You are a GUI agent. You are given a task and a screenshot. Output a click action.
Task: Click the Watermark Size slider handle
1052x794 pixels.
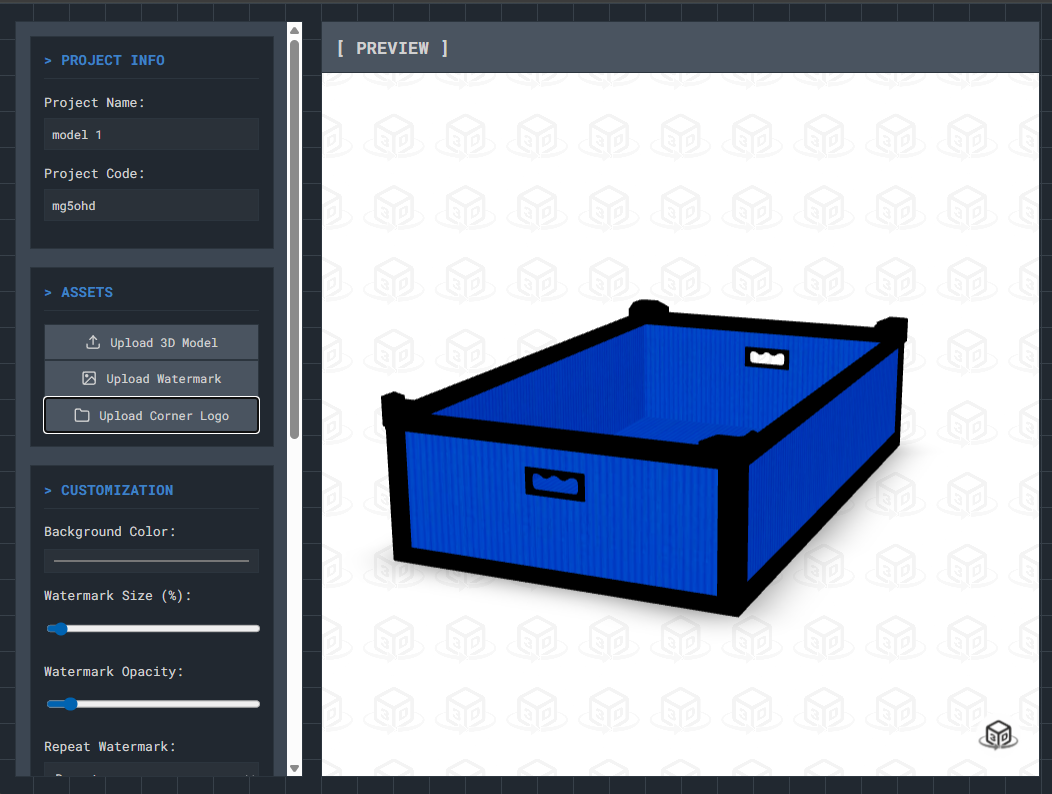point(59,629)
